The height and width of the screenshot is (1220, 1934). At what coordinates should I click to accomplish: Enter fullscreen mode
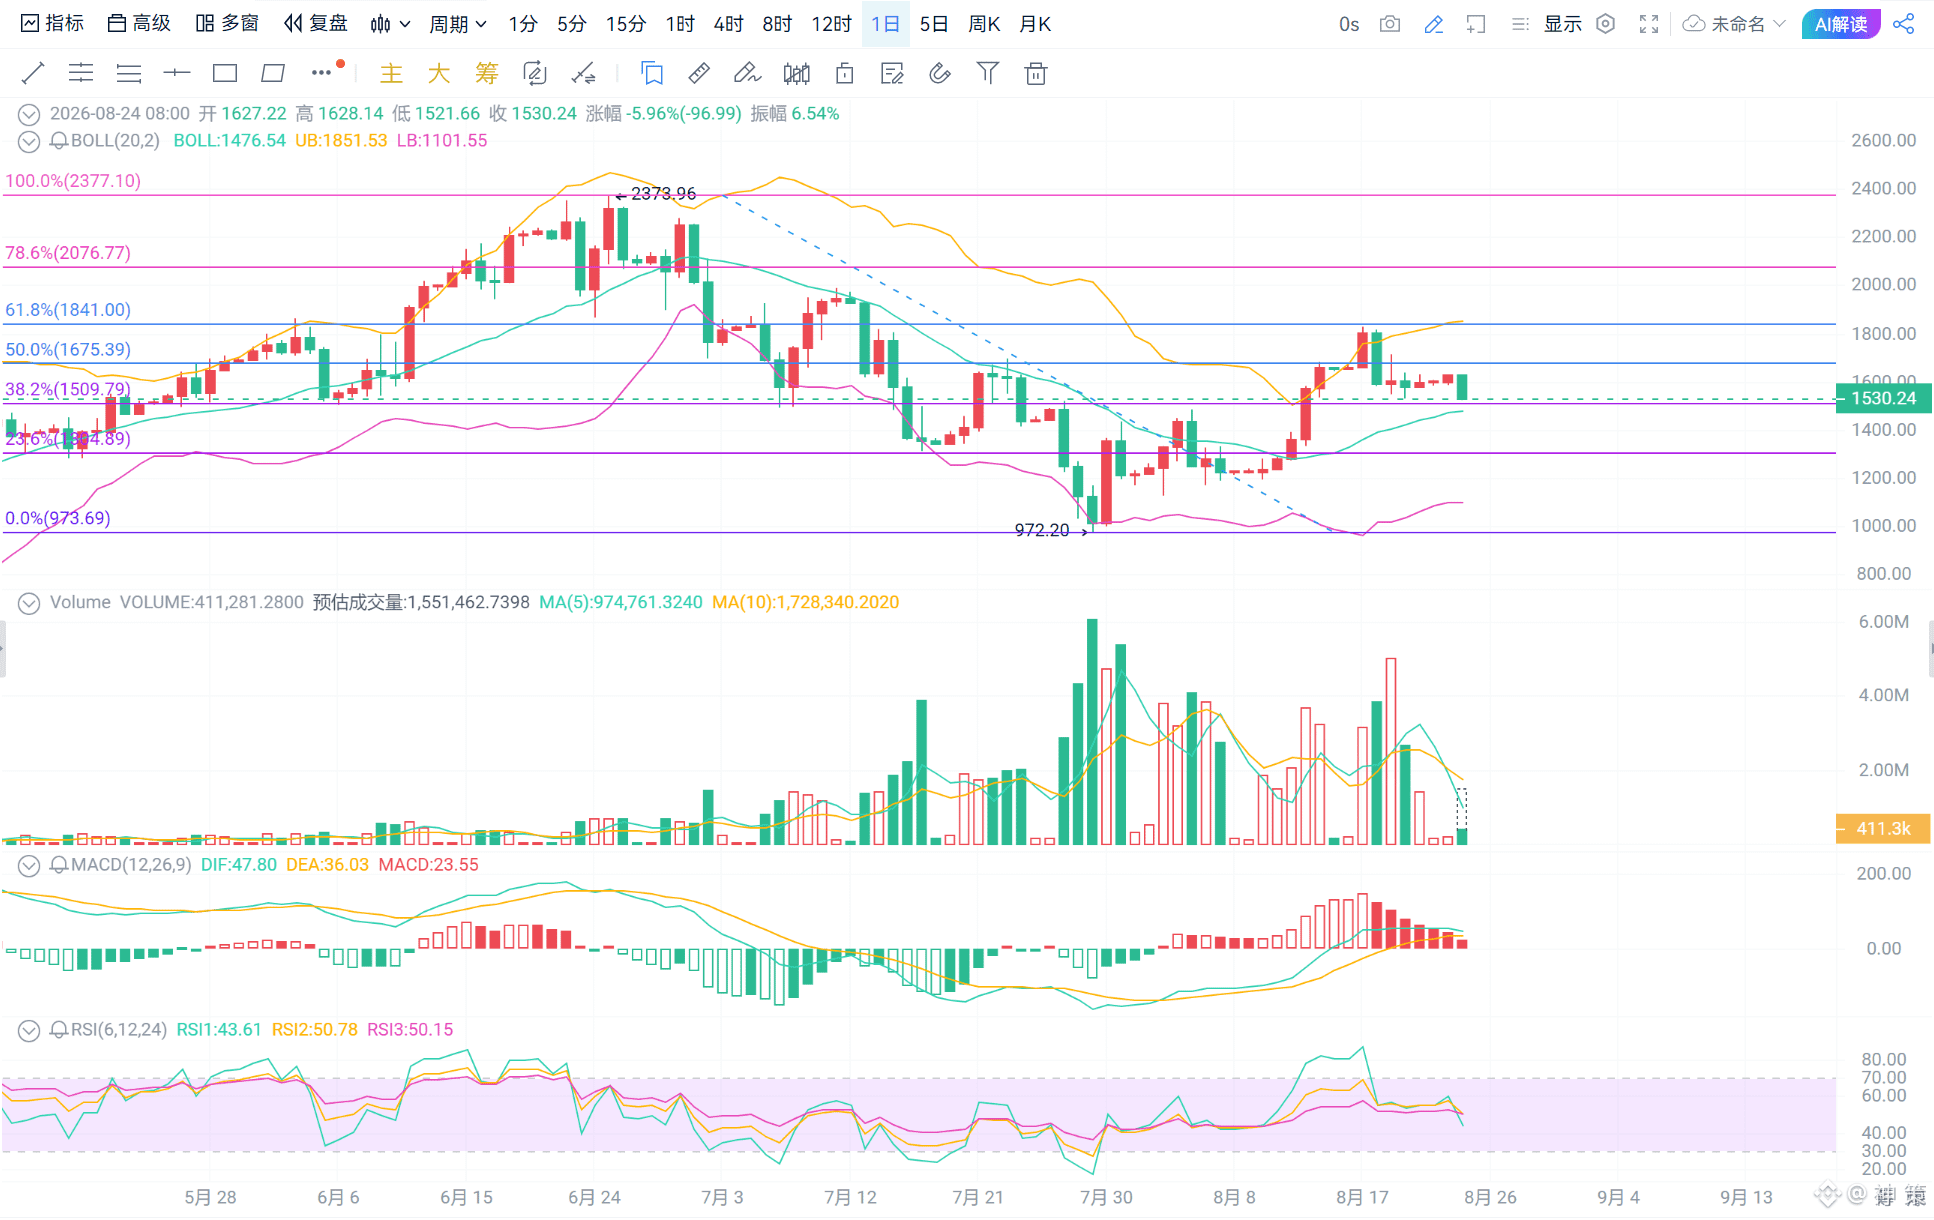pyautogui.click(x=1649, y=24)
